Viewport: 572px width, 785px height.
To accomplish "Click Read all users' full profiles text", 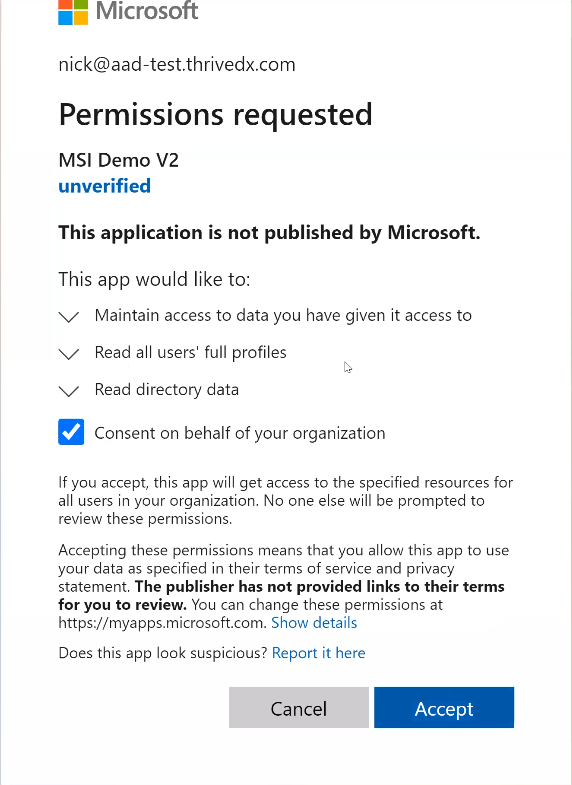I will point(190,352).
